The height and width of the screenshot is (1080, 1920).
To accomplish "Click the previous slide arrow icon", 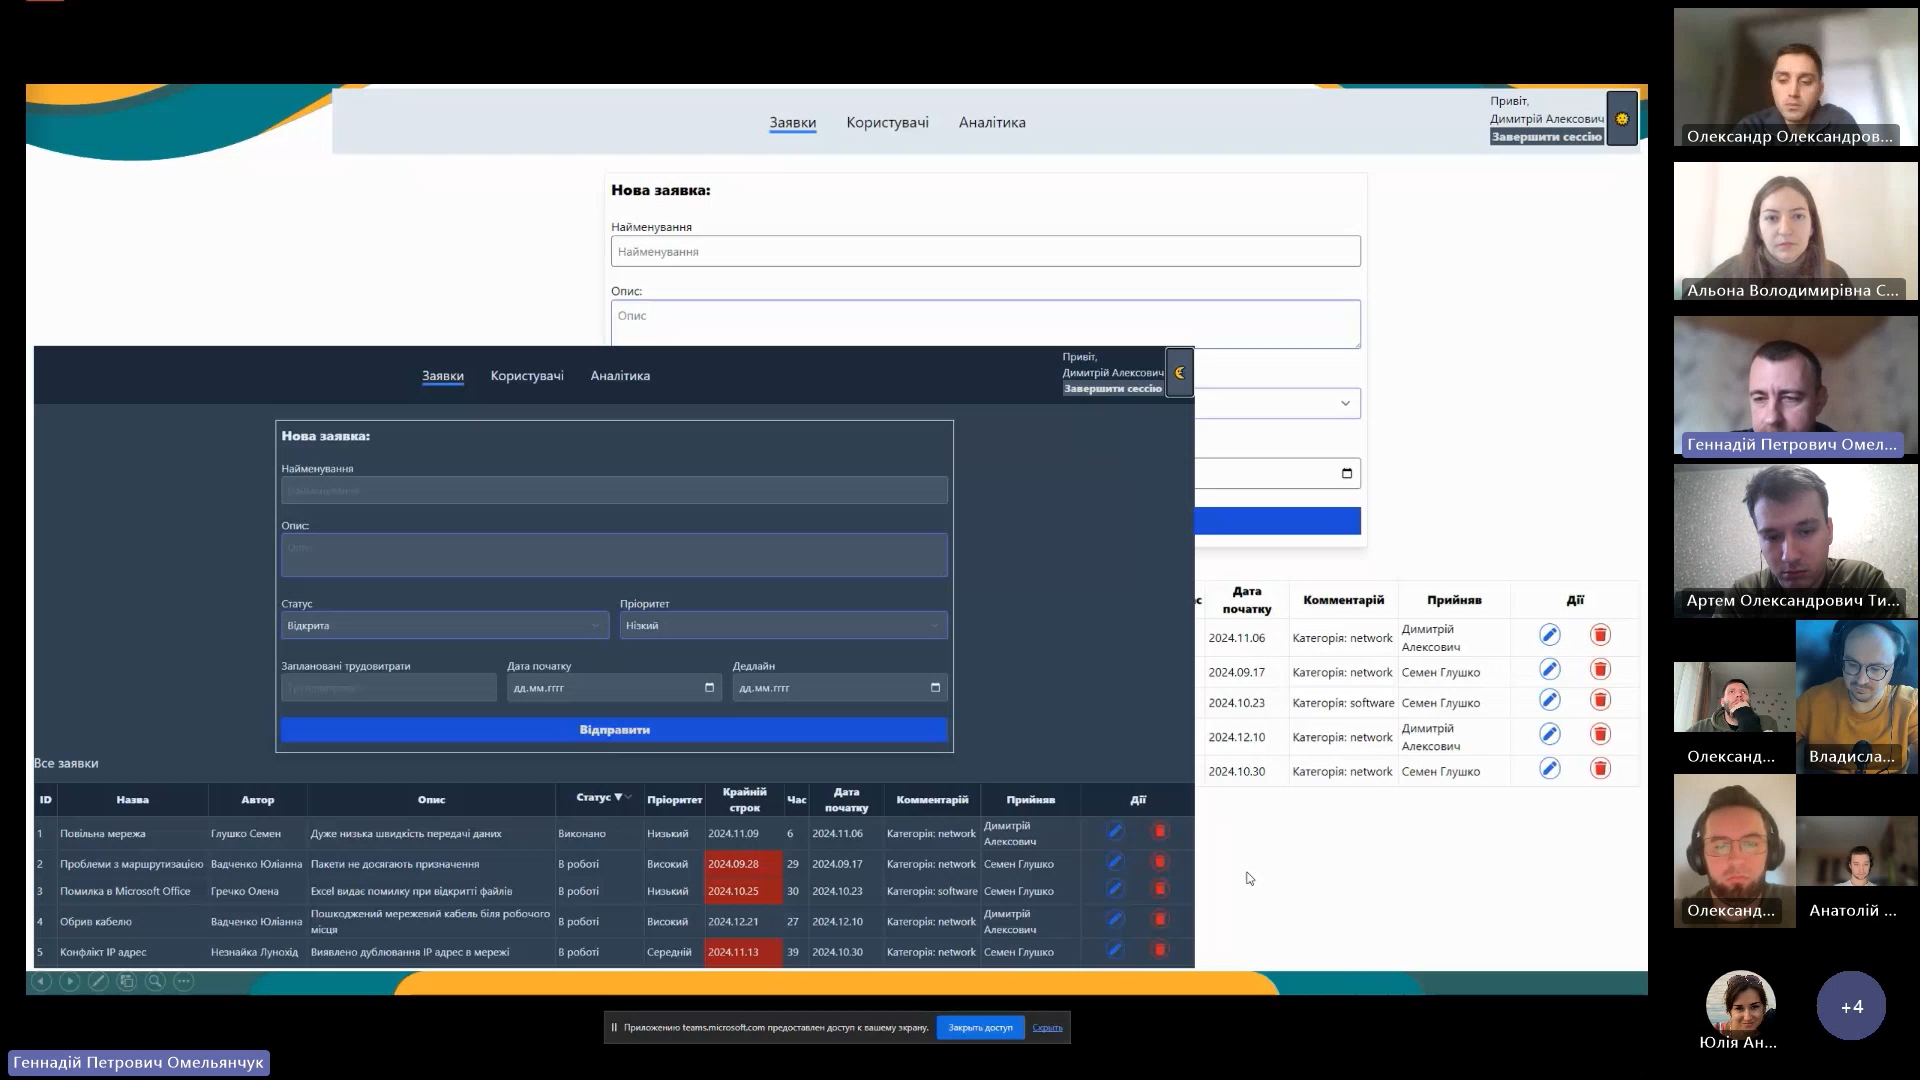I will coord(41,981).
